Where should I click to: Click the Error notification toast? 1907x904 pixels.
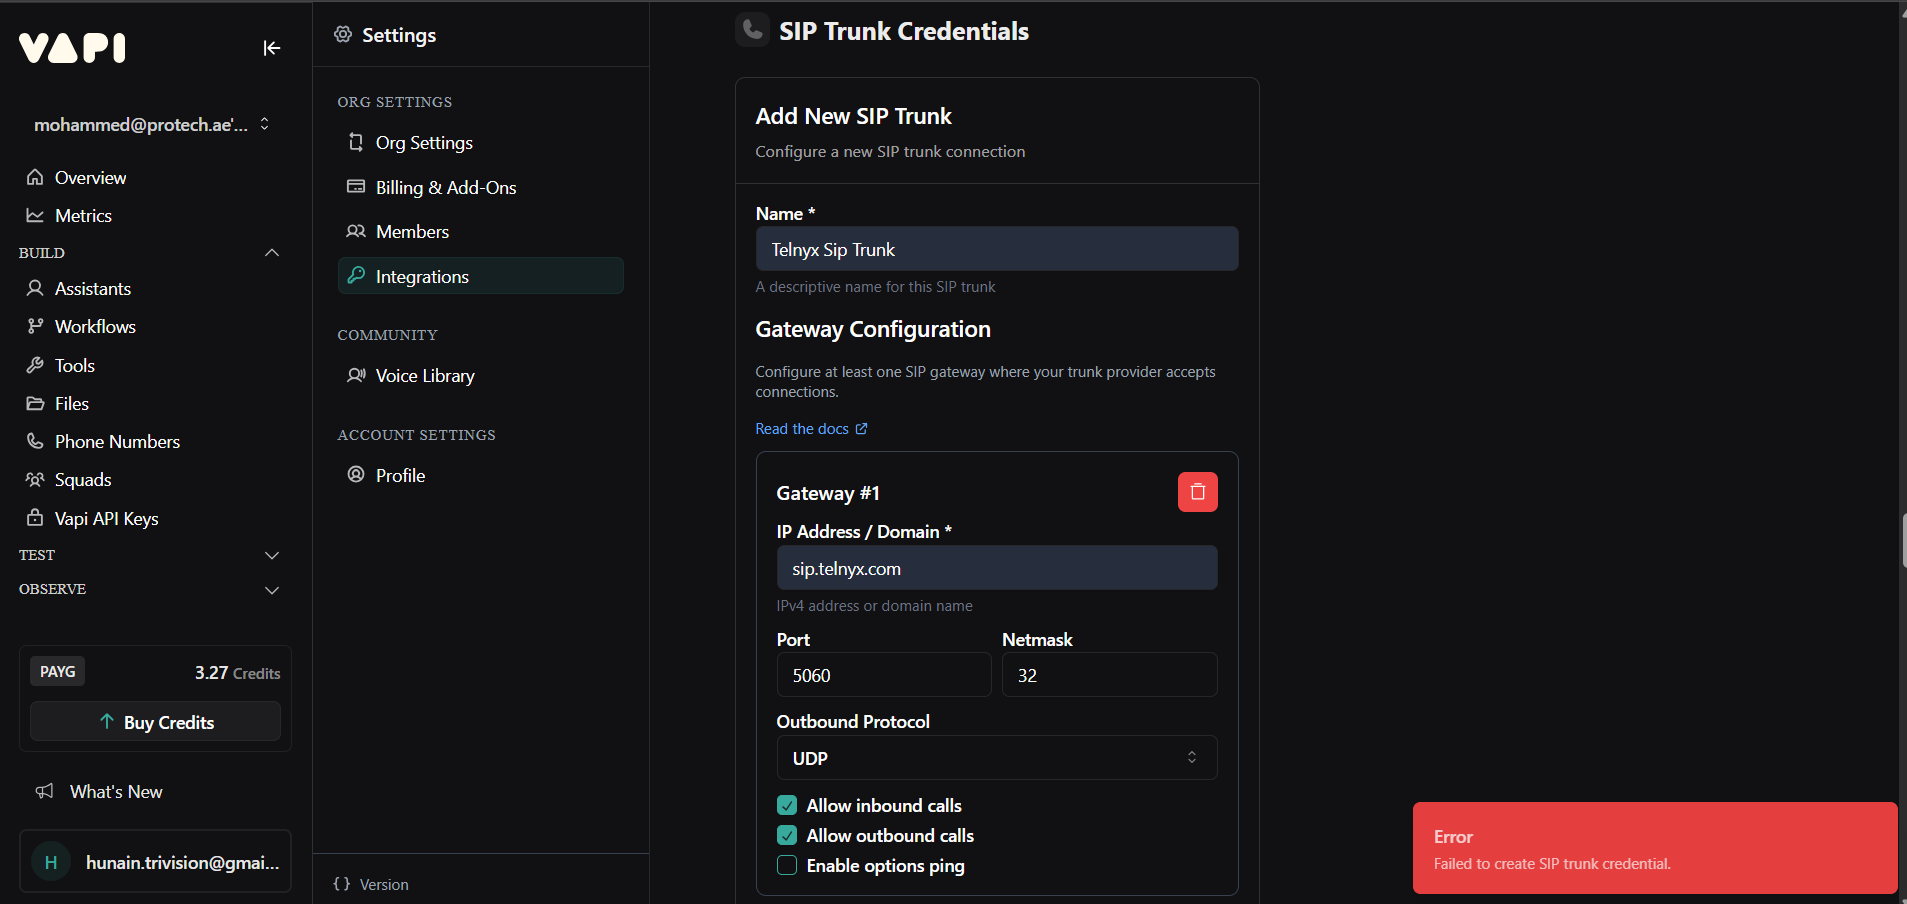click(x=1655, y=848)
